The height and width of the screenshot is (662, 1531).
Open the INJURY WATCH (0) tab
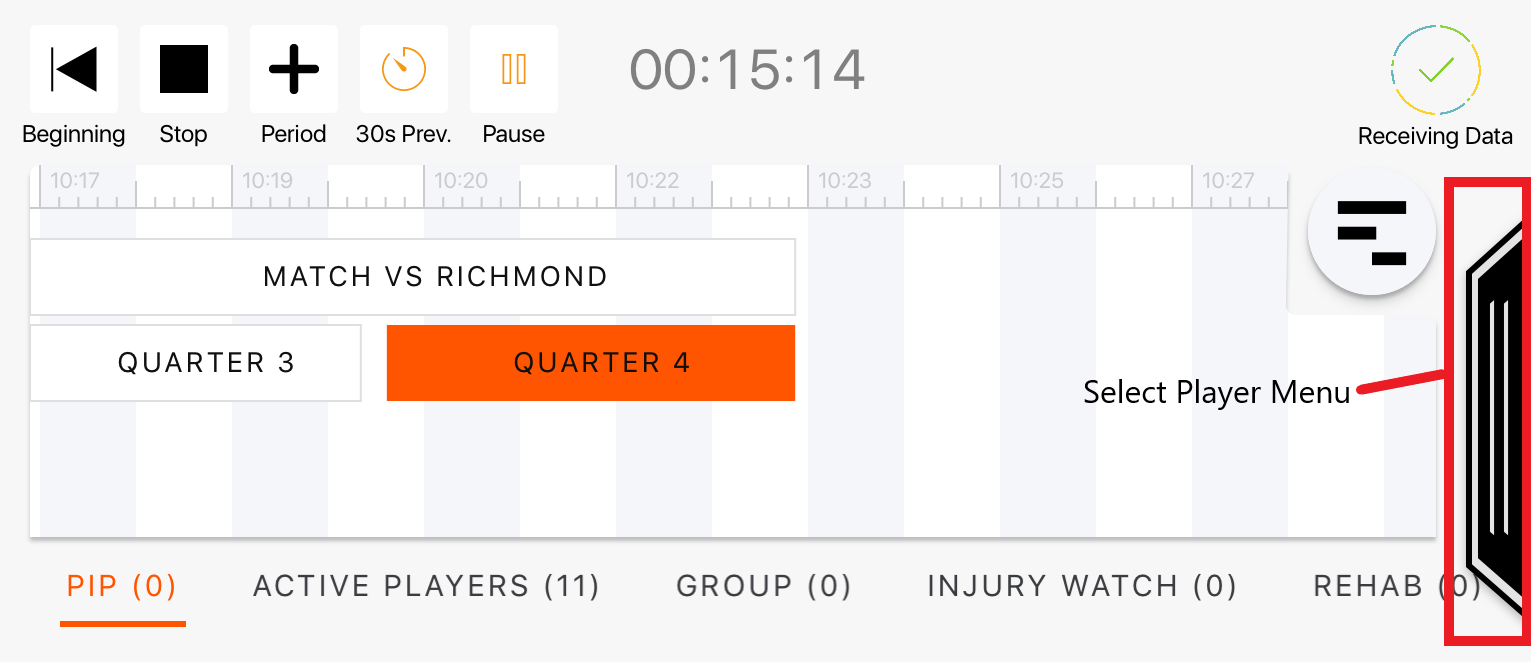pos(1082,586)
